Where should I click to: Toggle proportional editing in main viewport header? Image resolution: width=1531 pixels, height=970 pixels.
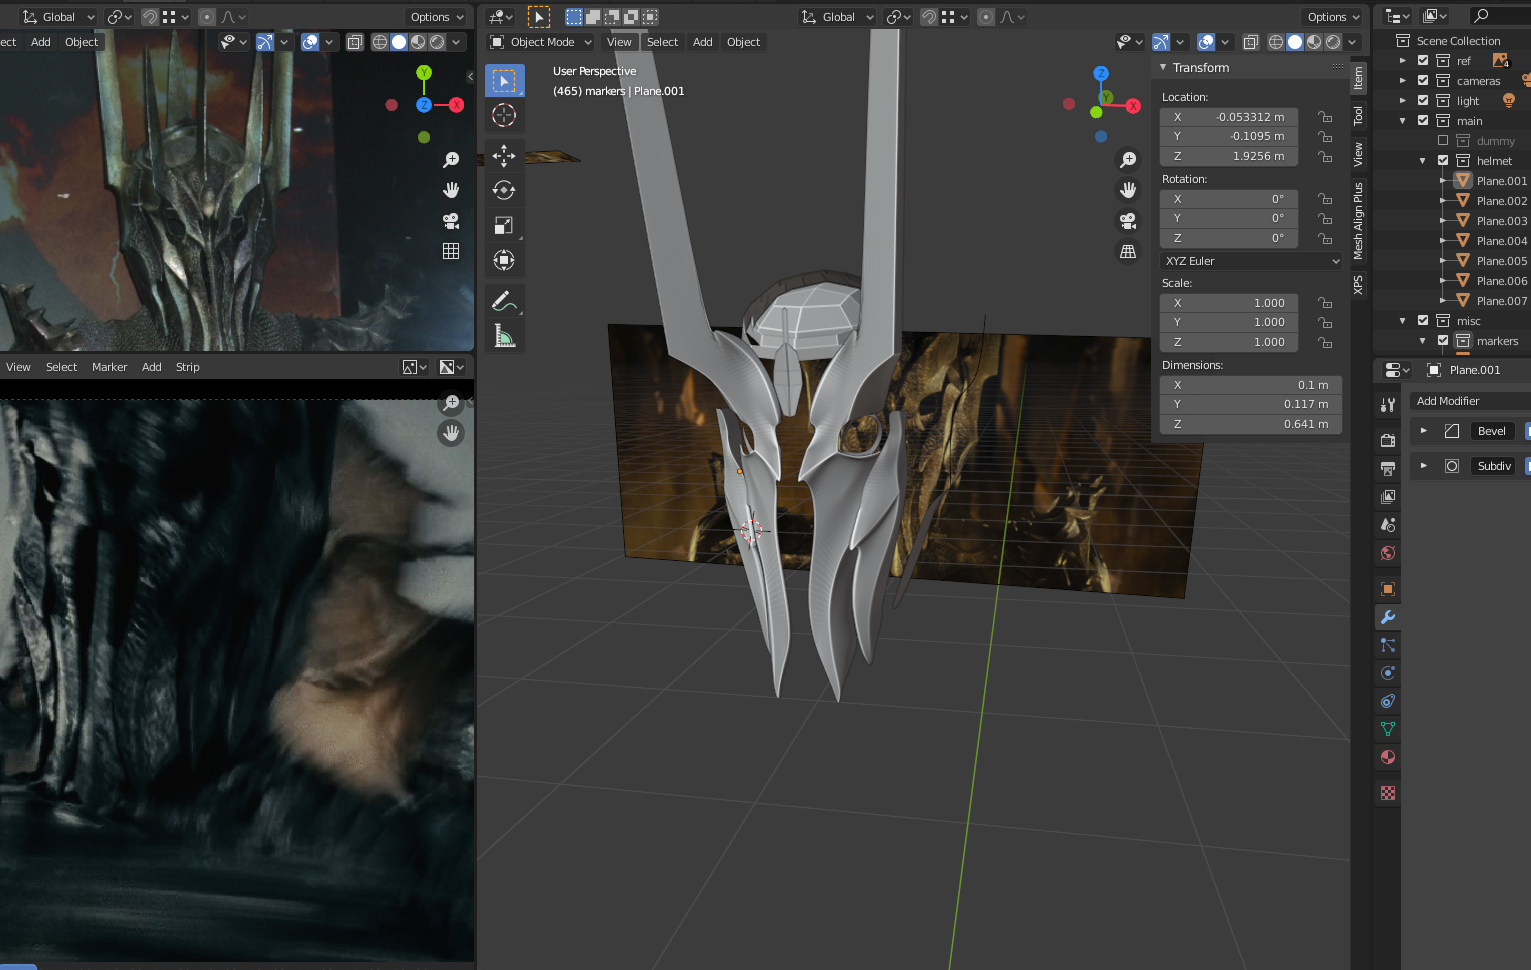point(986,17)
